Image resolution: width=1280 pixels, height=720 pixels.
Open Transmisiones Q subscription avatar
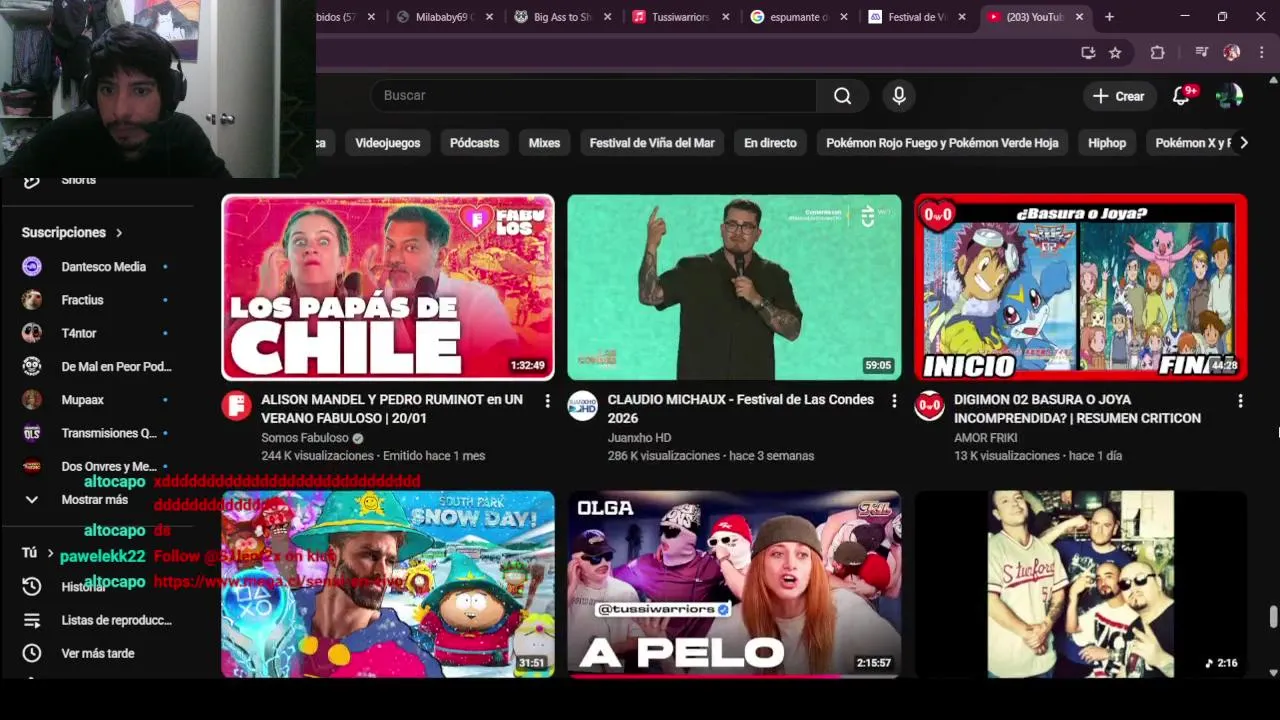click(32, 433)
